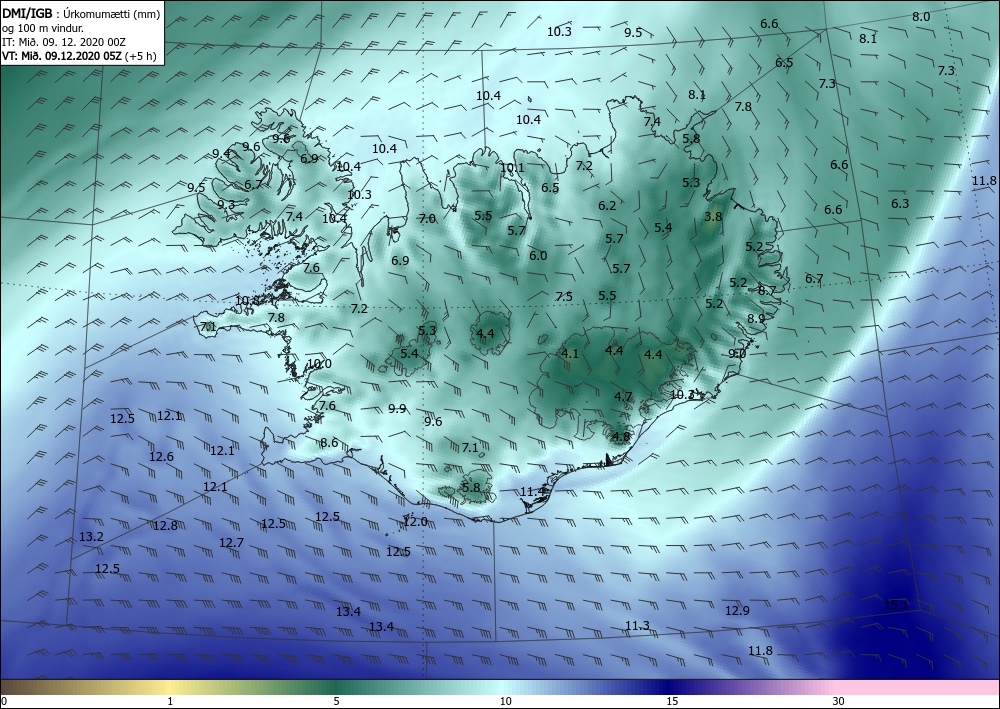This screenshot has width=1000, height=709.
Task: Click the 15.1 value label
Action: click(895, 605)
